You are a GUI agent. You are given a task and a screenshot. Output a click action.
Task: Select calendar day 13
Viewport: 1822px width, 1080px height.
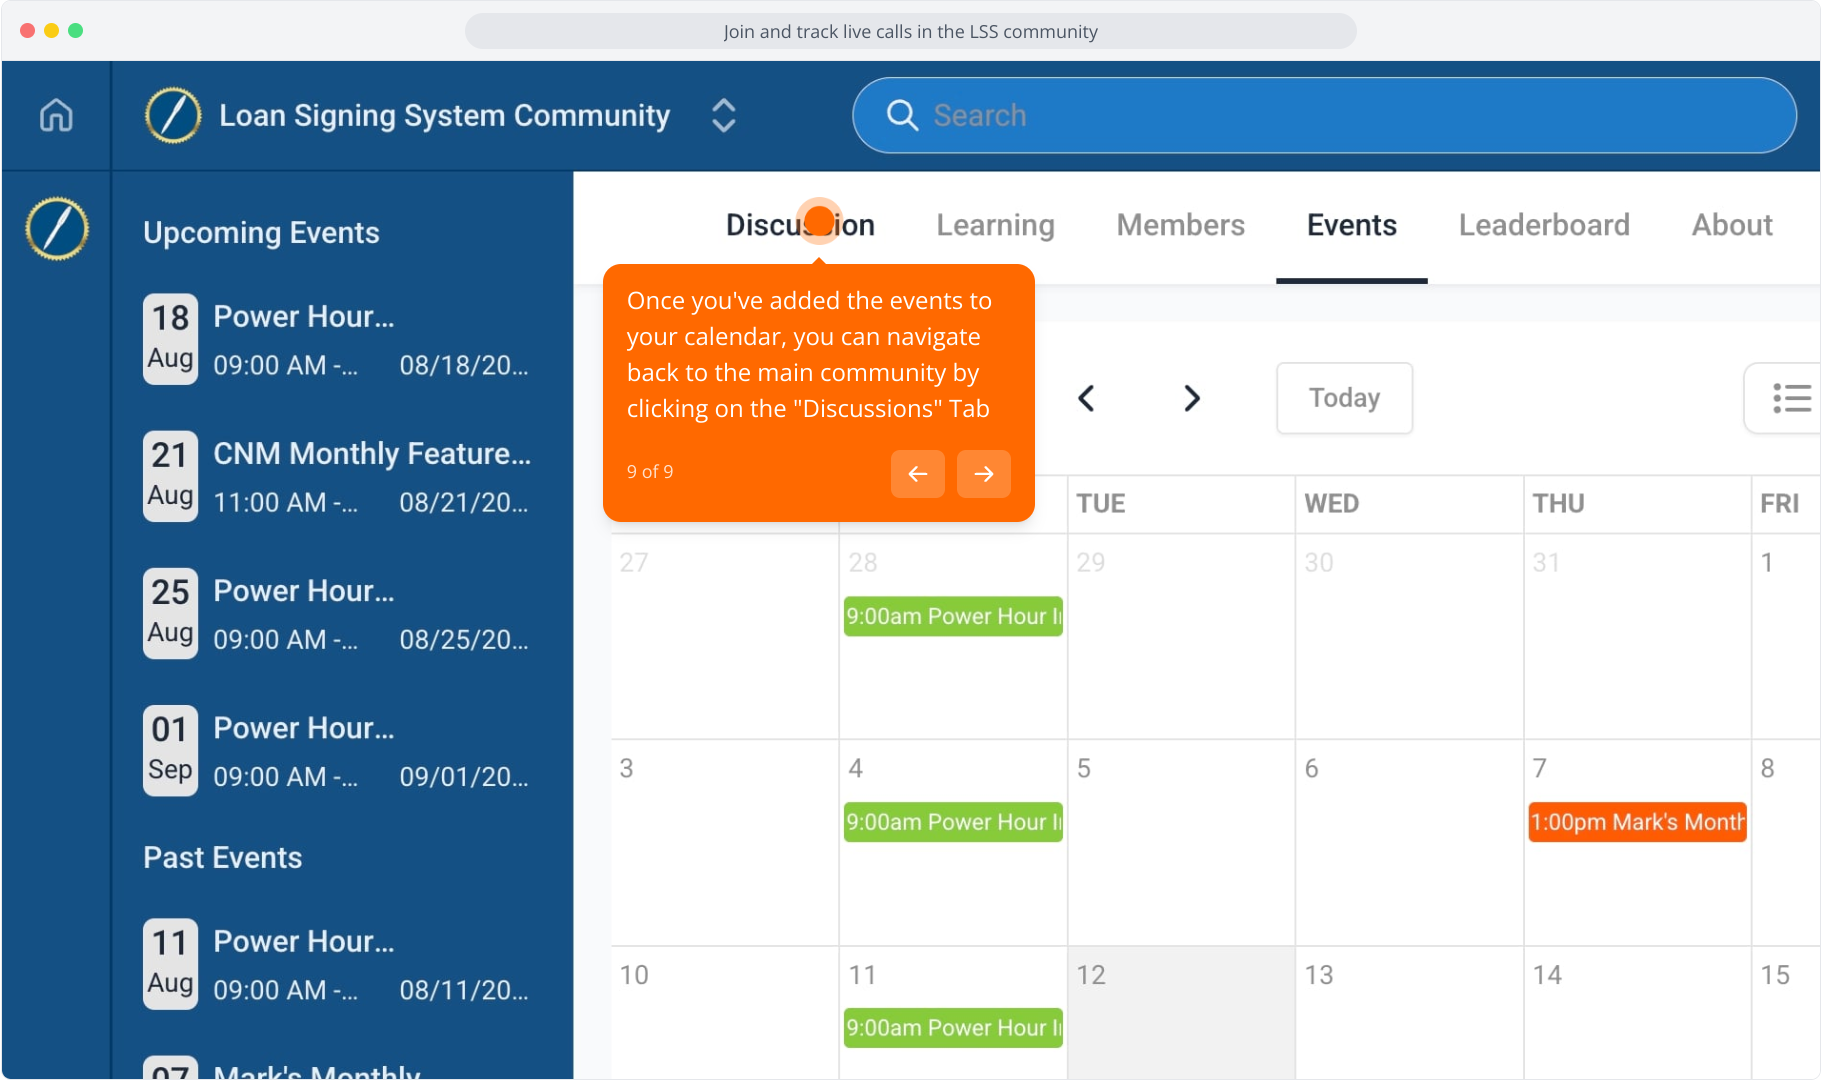pos(1409,1013)
